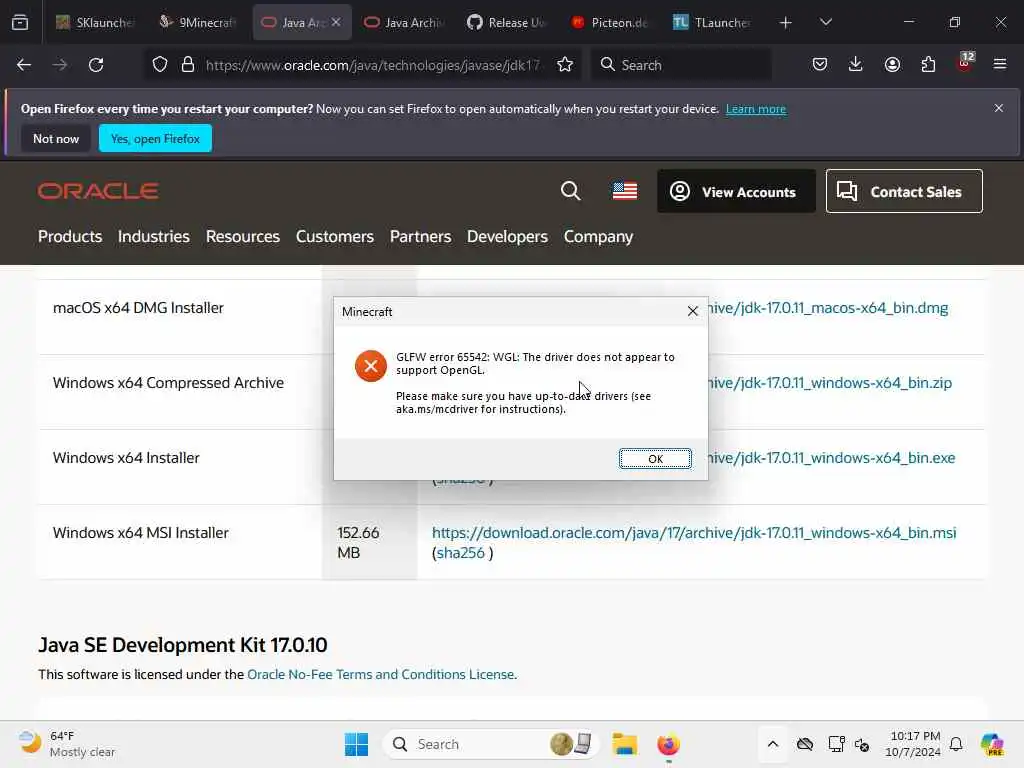Click the View Accounts button
1024x768 pixels.
pyautogui.click(x=736, y=191)
